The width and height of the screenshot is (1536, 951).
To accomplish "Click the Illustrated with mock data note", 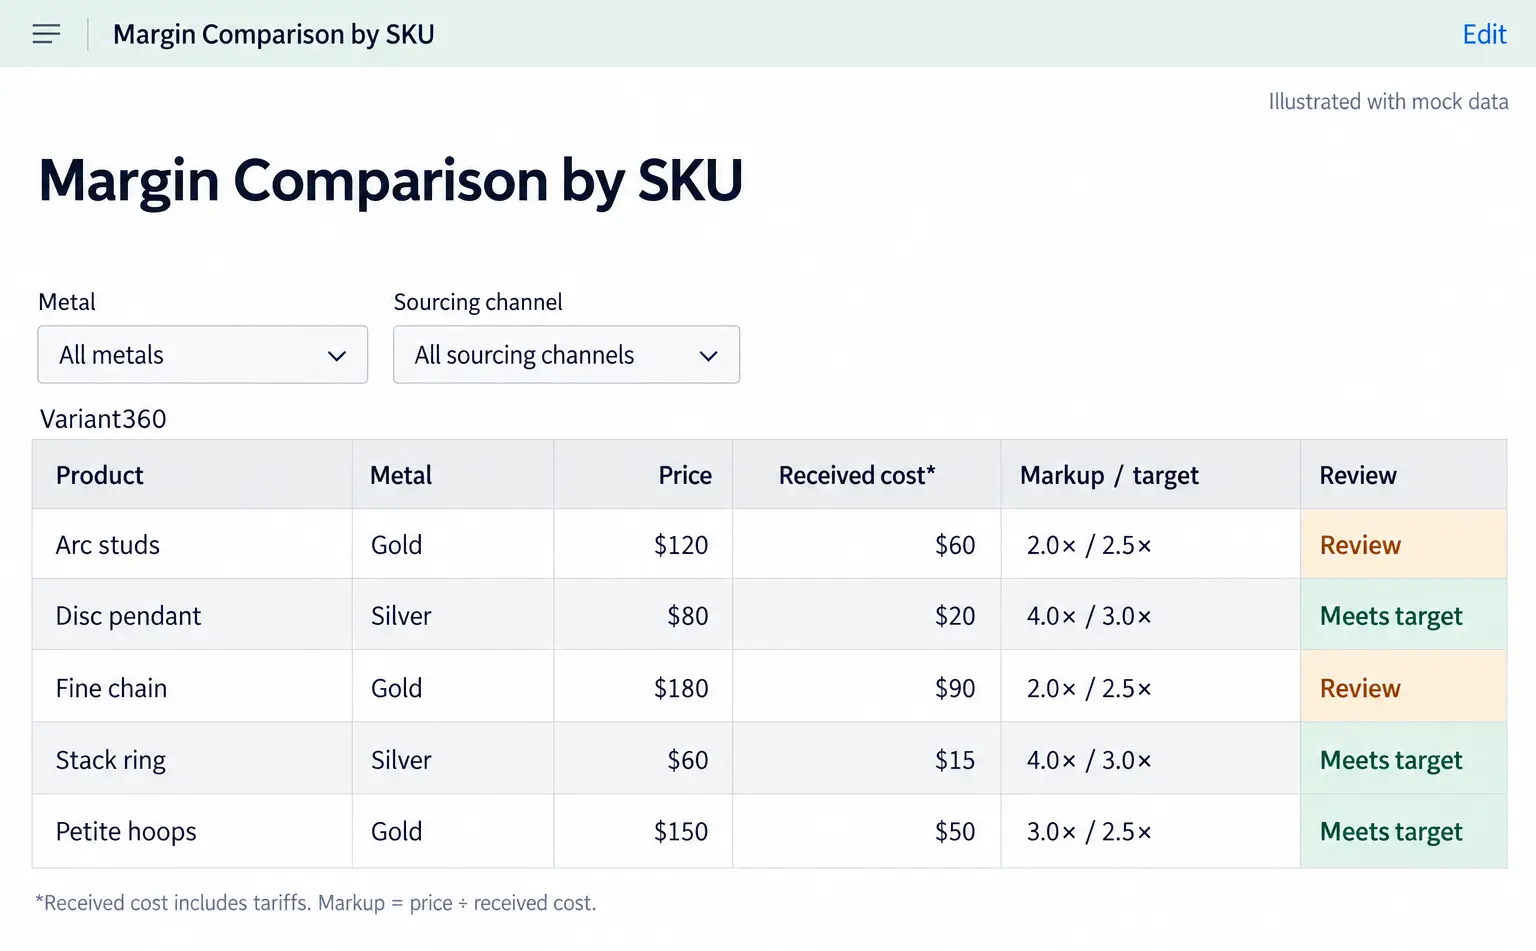I will tap(1388, 101).
